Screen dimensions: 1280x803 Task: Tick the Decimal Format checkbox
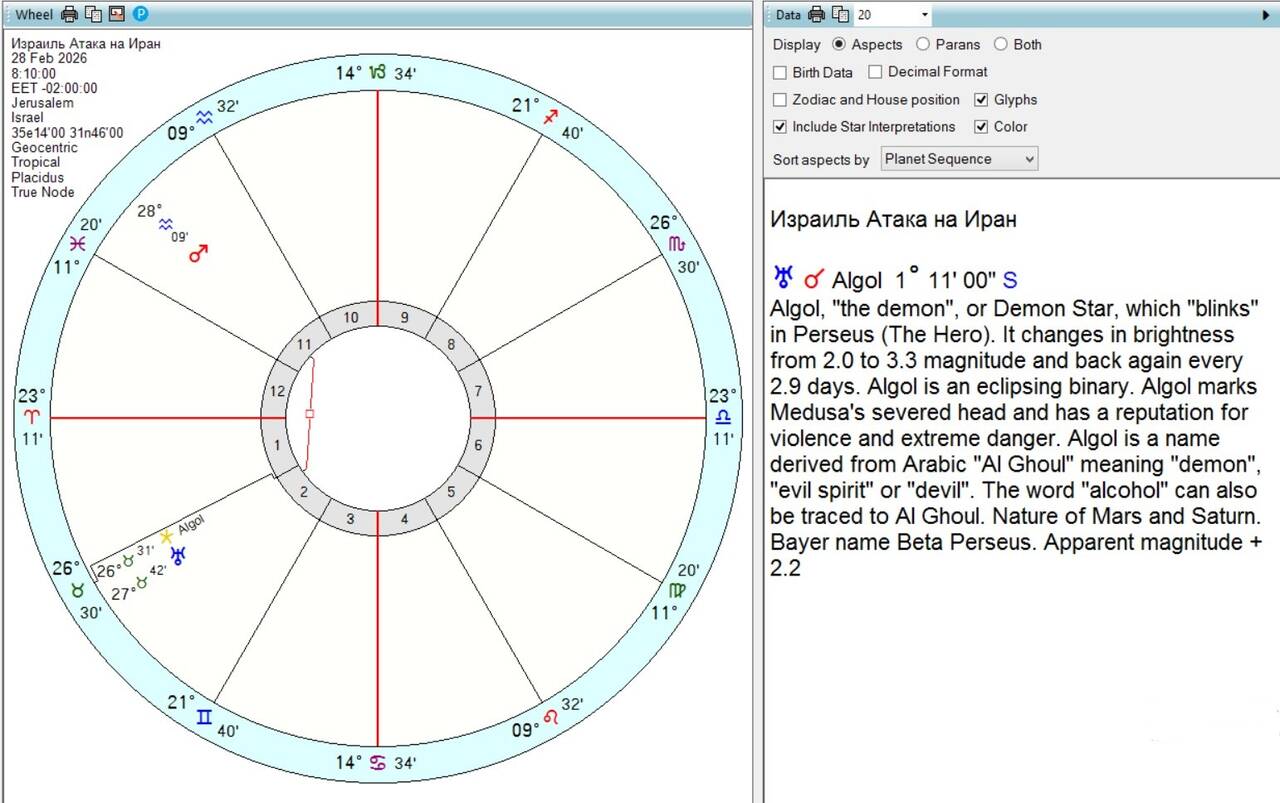(875, 72)
